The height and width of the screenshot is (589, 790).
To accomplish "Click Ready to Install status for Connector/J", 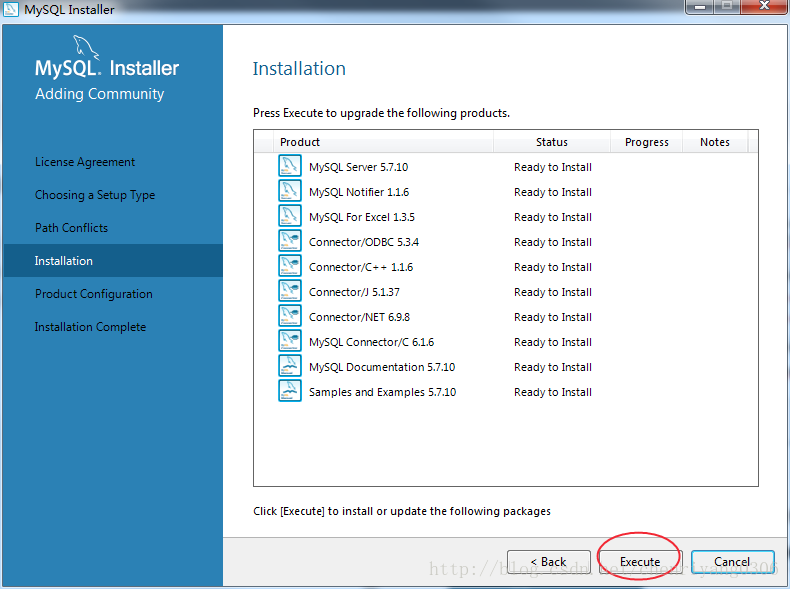I will point(553,292).
